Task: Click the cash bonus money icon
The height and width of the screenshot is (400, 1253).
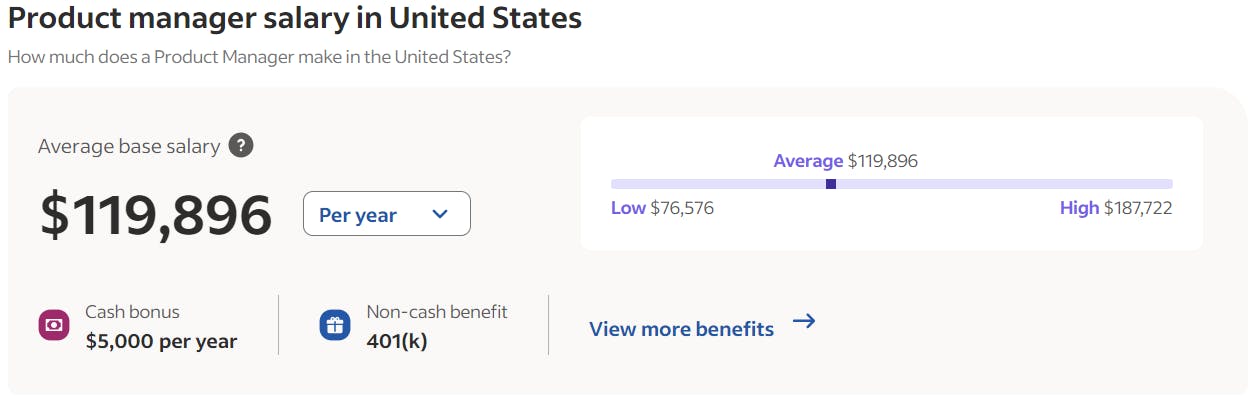Action: (53, 326)
